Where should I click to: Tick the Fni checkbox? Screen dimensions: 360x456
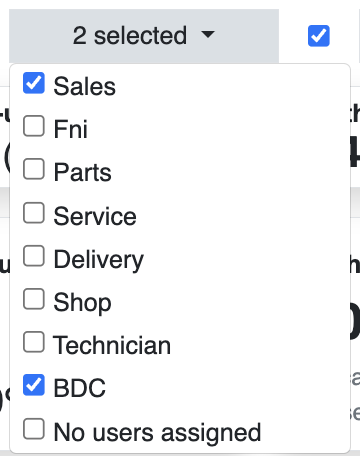[34, 126]
